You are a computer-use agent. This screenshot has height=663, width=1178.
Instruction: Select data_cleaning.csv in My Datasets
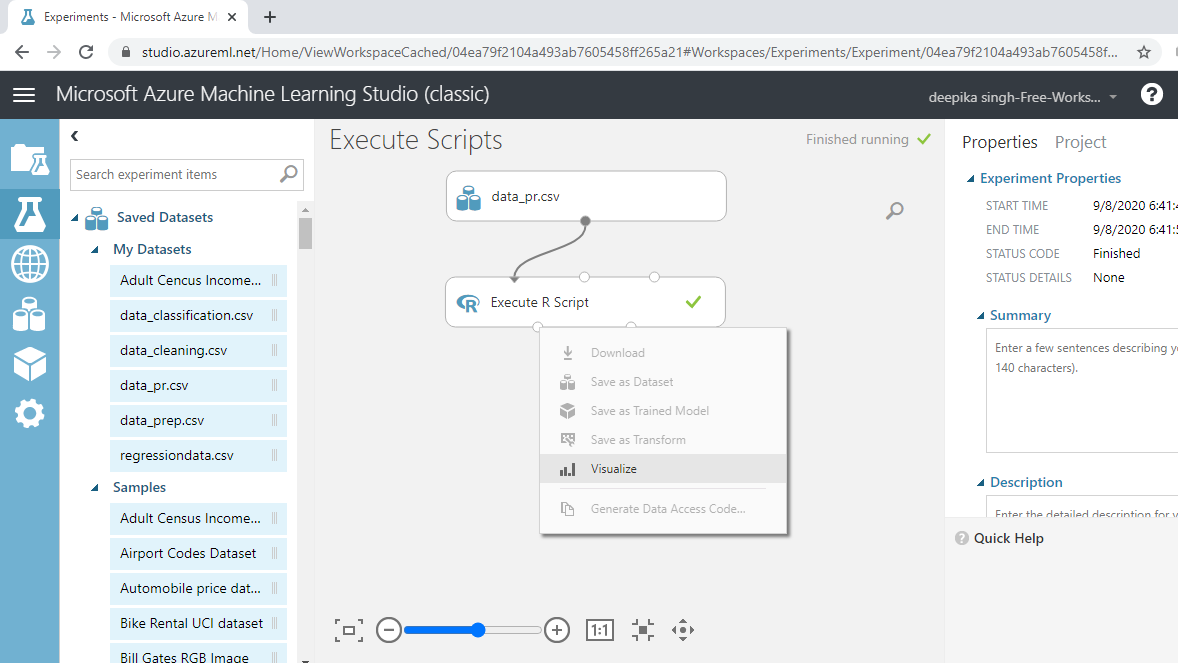(x=198, y=350)
